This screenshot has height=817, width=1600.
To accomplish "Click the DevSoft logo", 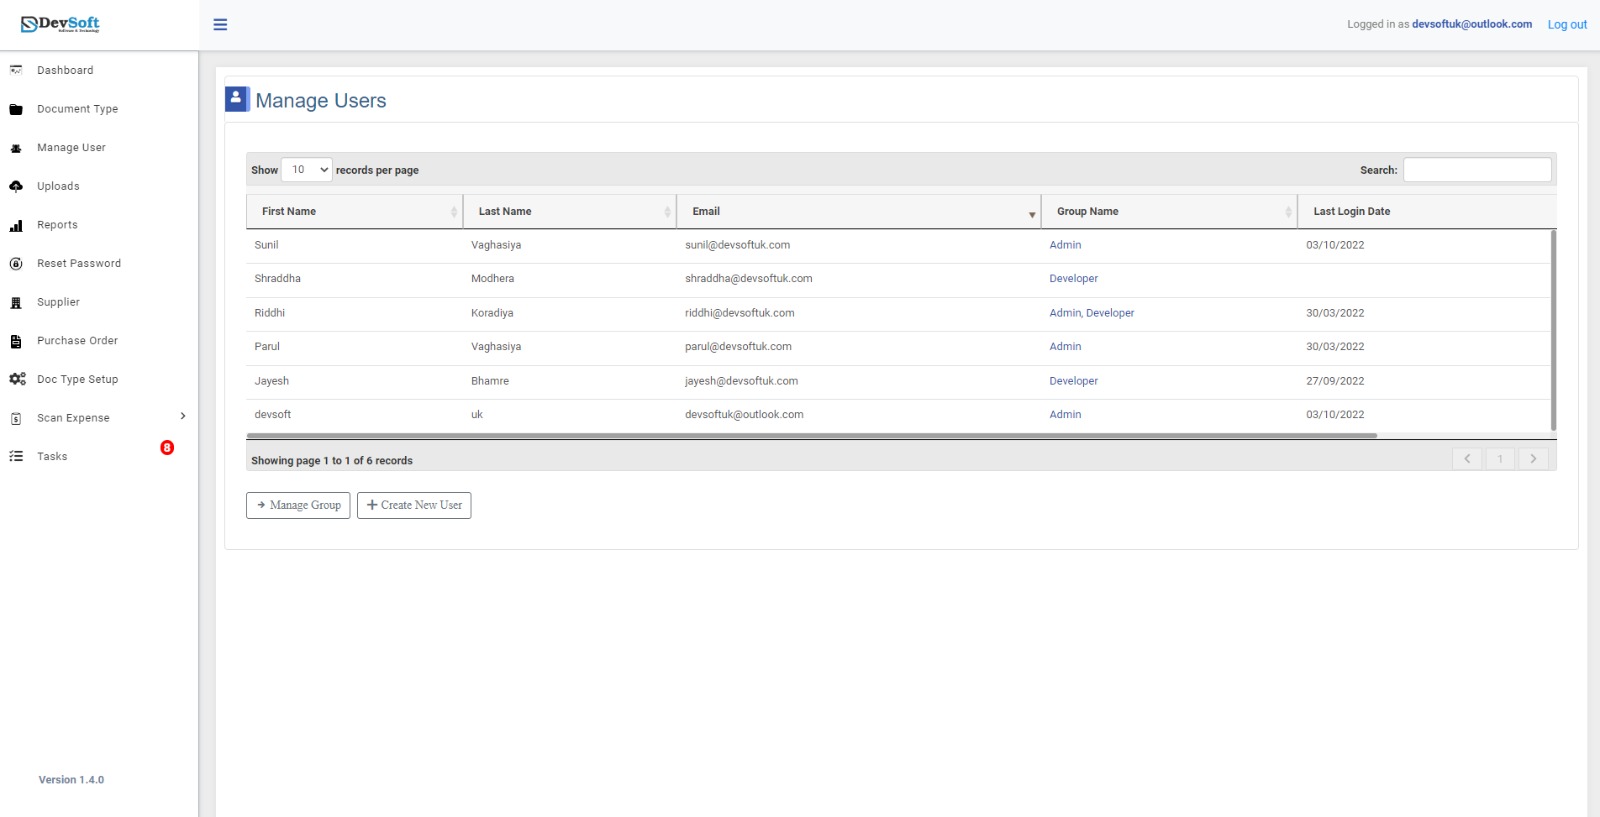I will tap(60, 24).
